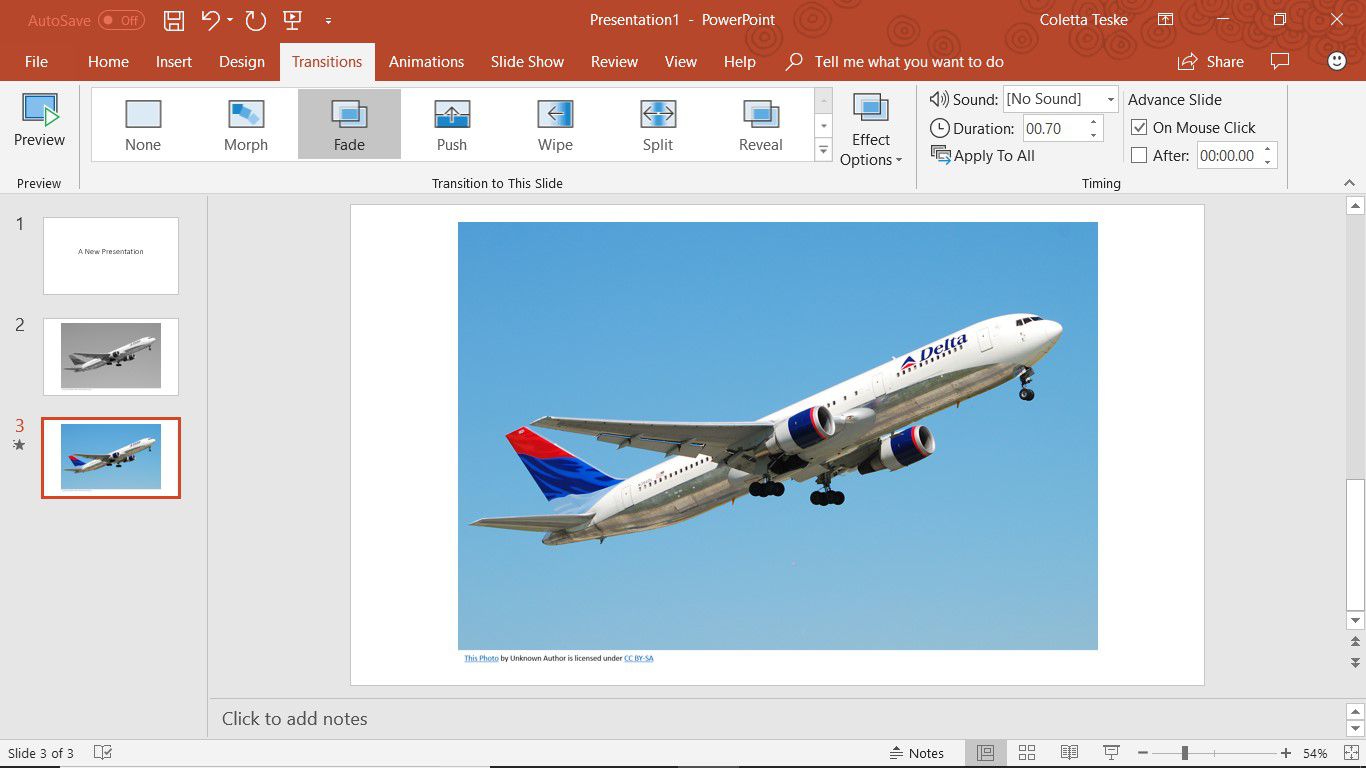Open the Review tab

pyautogui.click(x=614, y=61)
